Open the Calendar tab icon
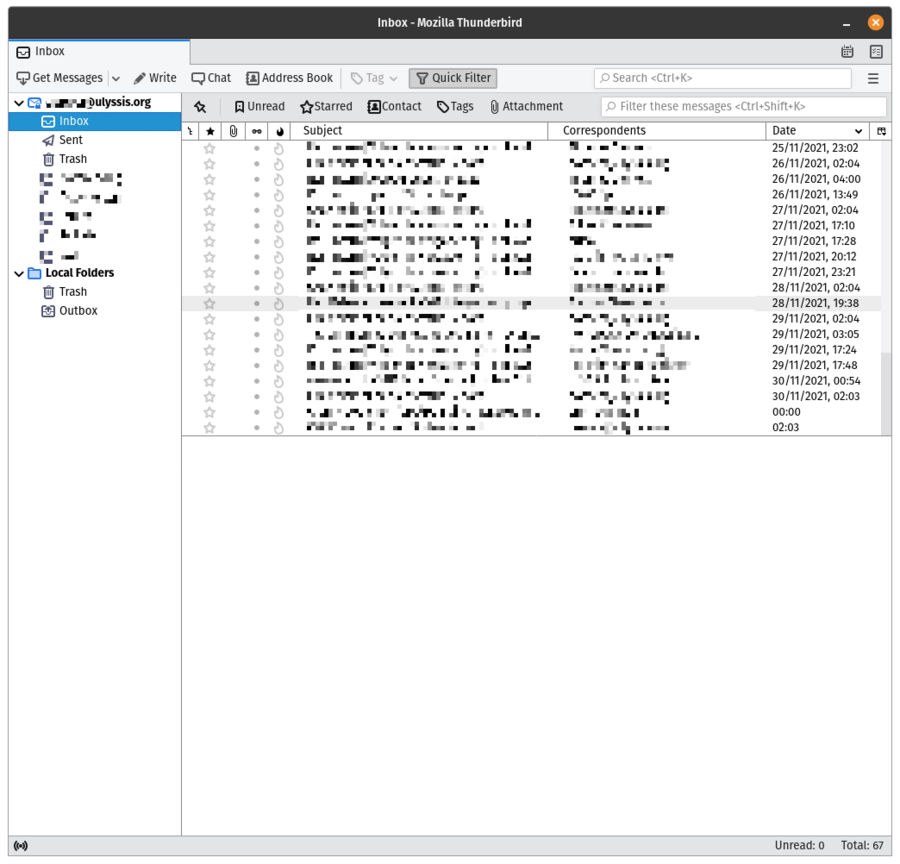The image size is (900, 864). click(847, 51)
